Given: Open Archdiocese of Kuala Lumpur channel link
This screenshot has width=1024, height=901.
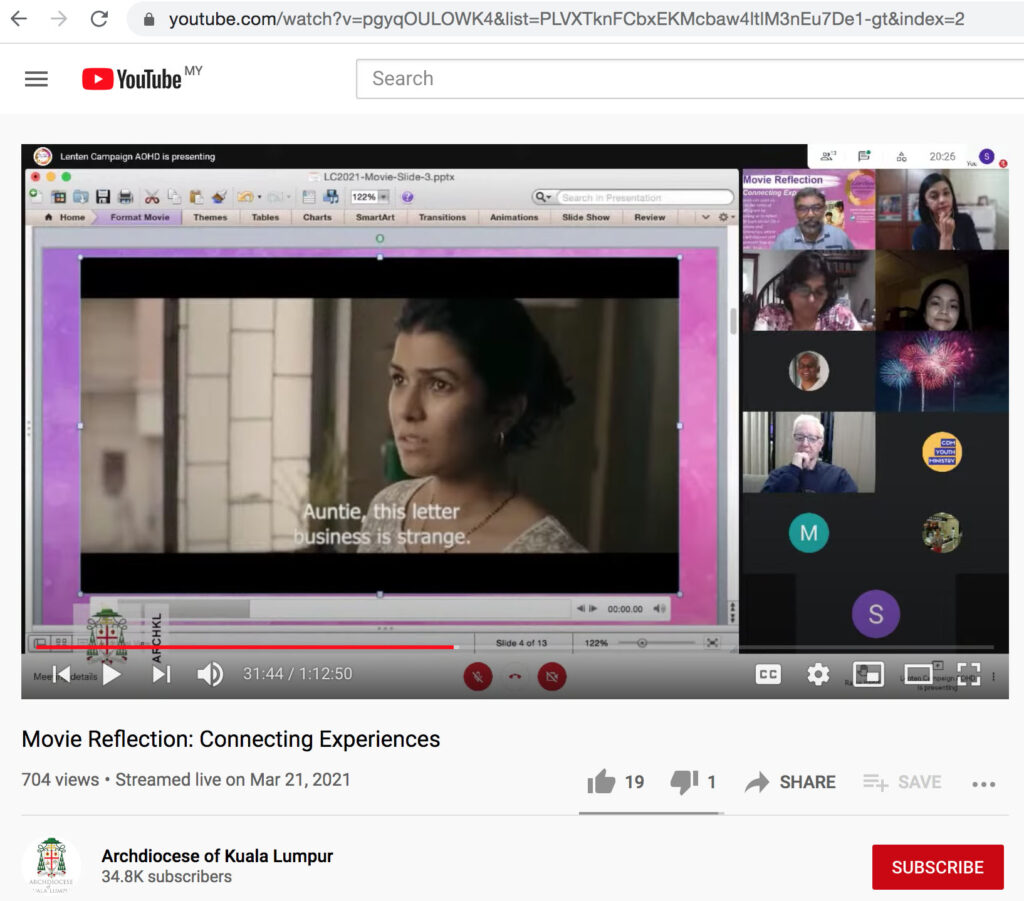Looking at the screenshot, I should (217, 856).
